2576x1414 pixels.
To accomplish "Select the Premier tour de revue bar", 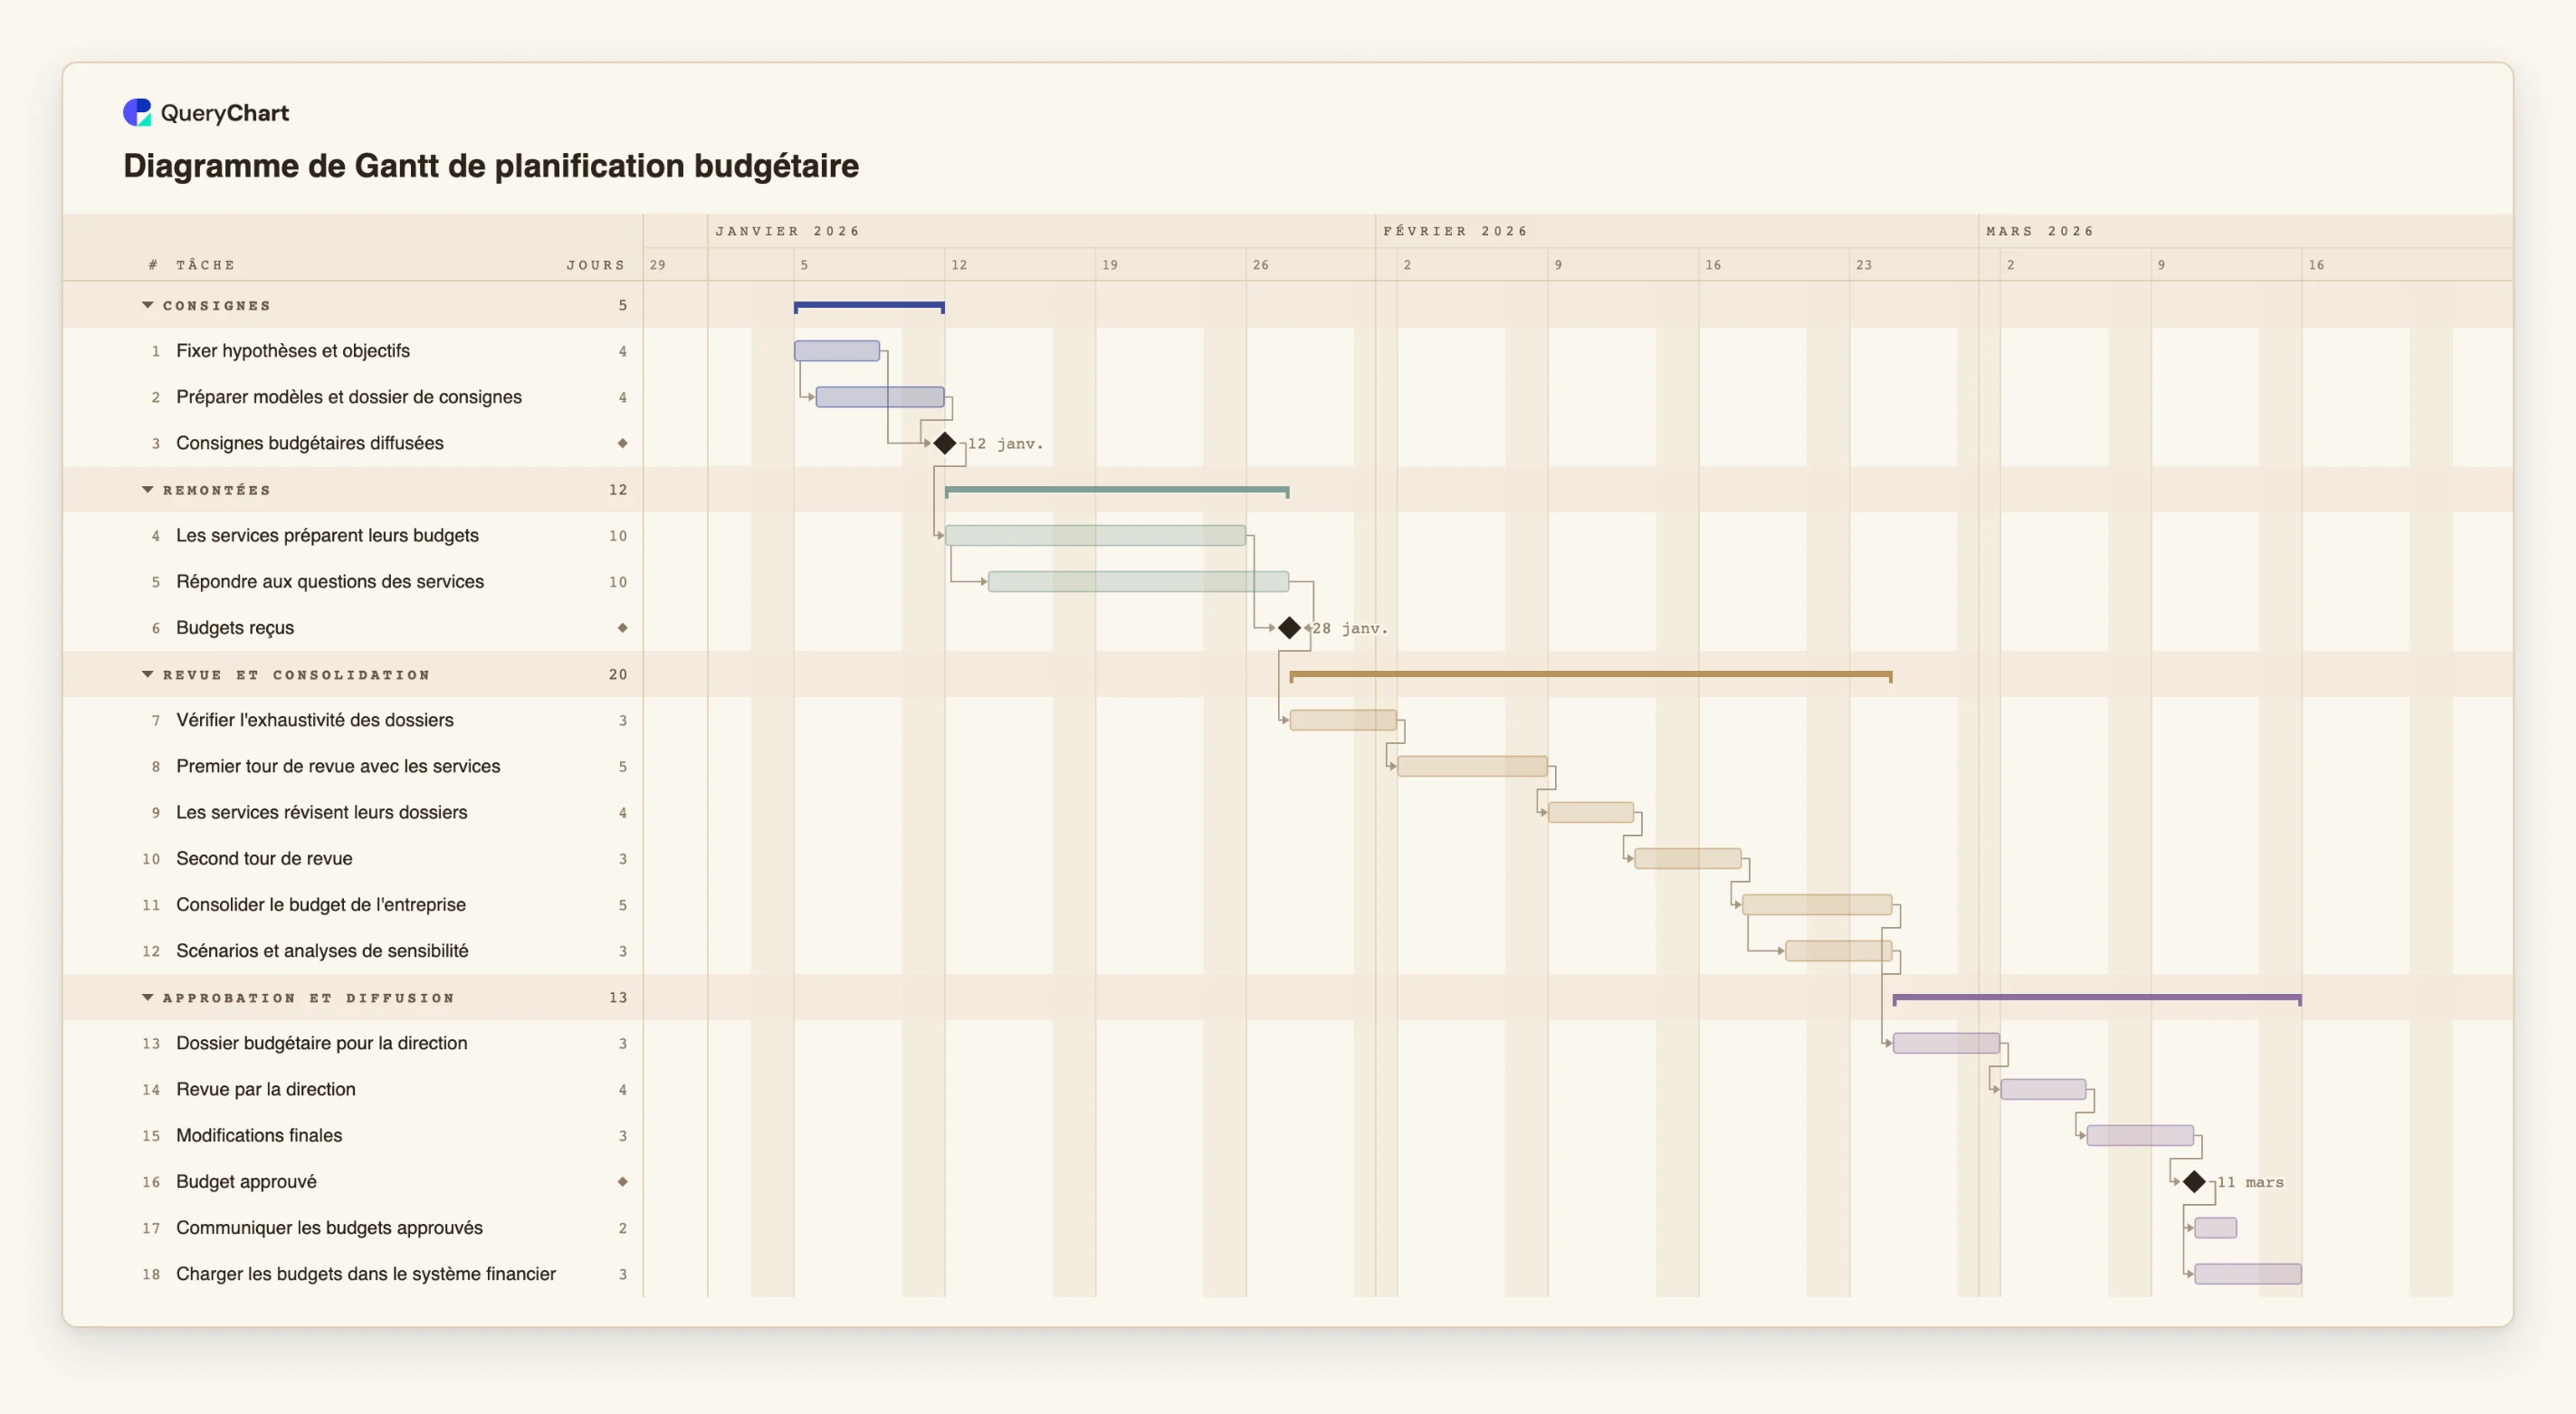I will click(1472, 766).
